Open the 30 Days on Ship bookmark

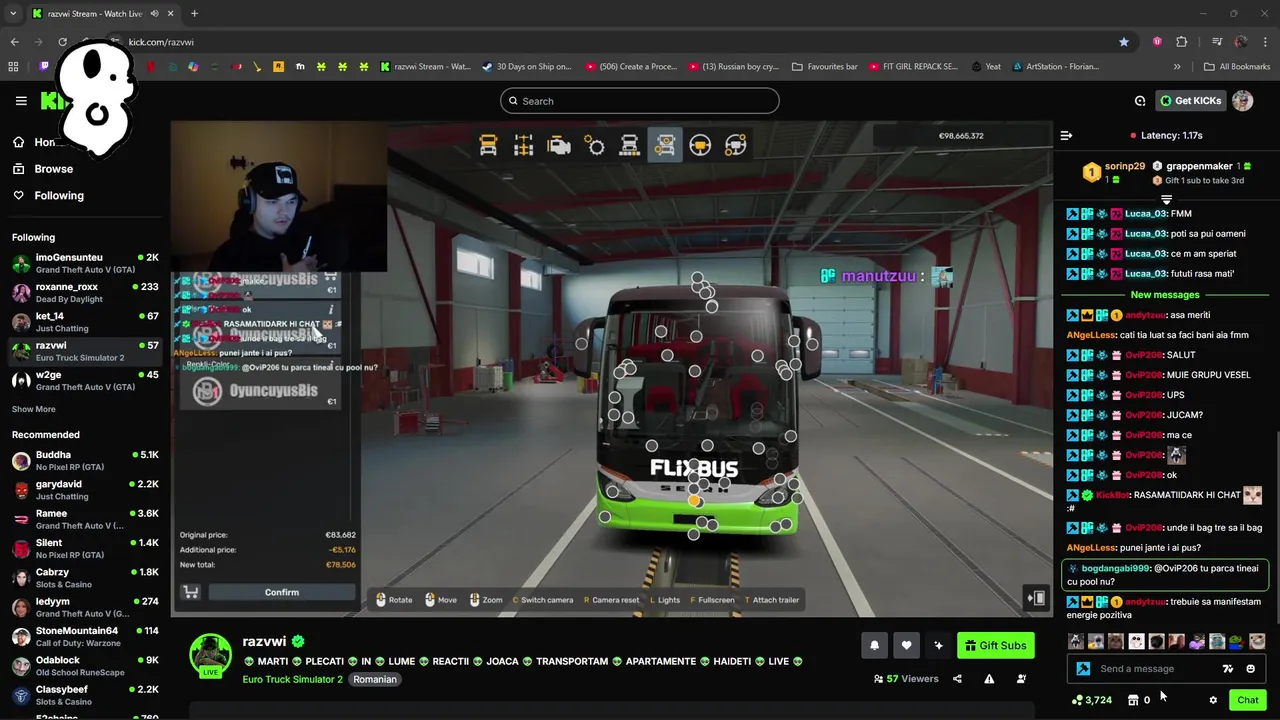pyautogui.click(x=526, y=67)
